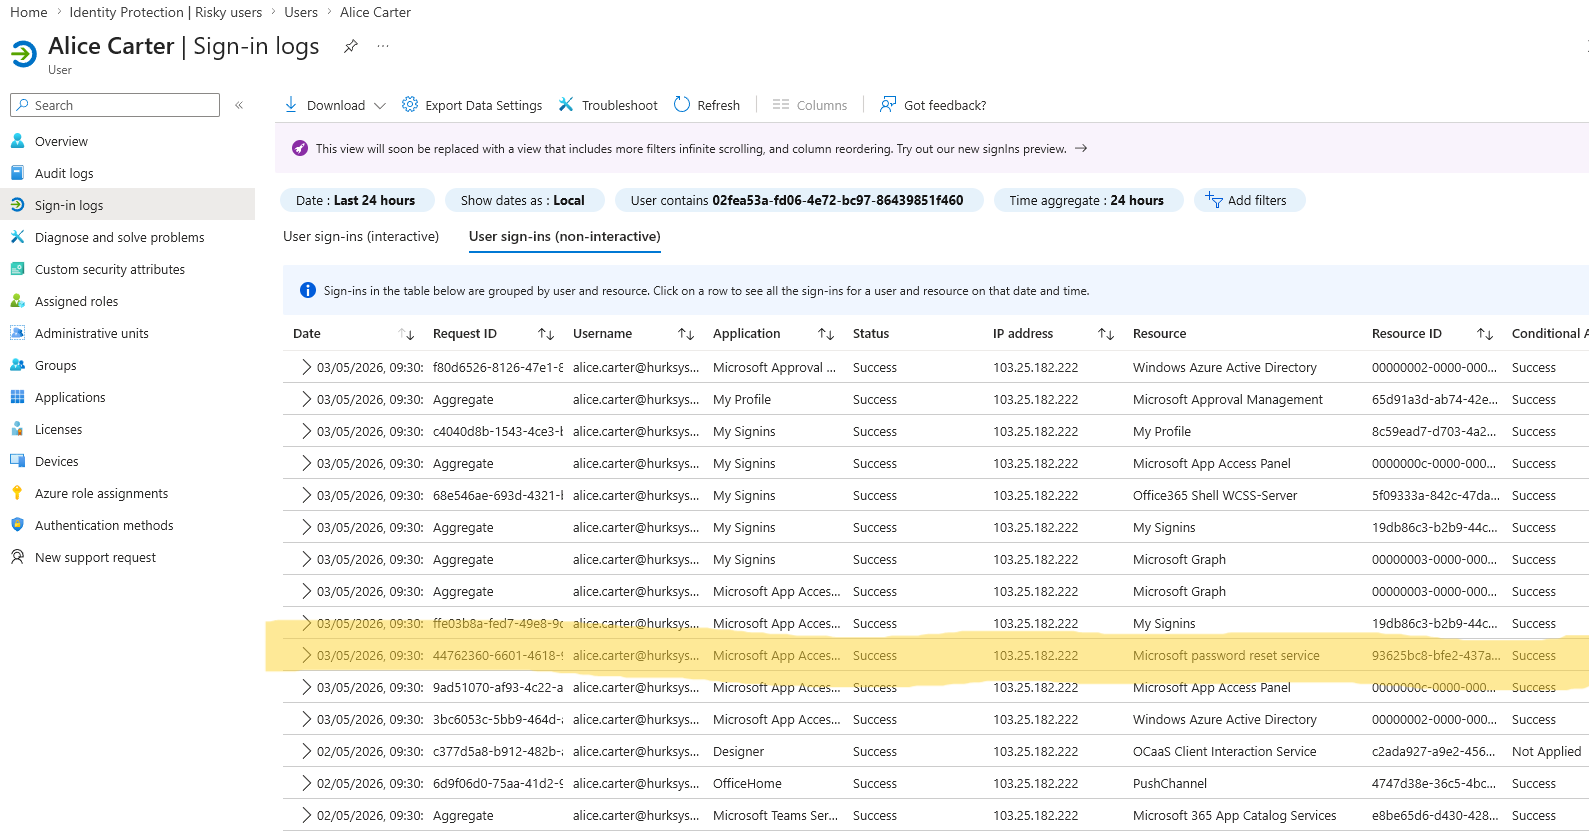Change Show dates as Local filter
The height and width of the screenshot is (834, 1589).
(x=525, y=200)
